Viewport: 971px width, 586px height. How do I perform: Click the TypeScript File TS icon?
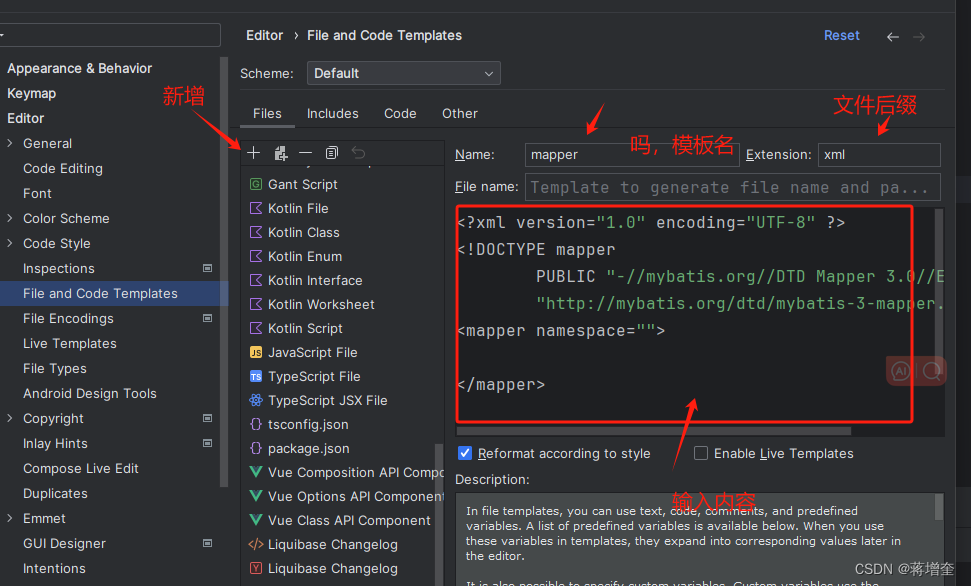tap(256, 377)
